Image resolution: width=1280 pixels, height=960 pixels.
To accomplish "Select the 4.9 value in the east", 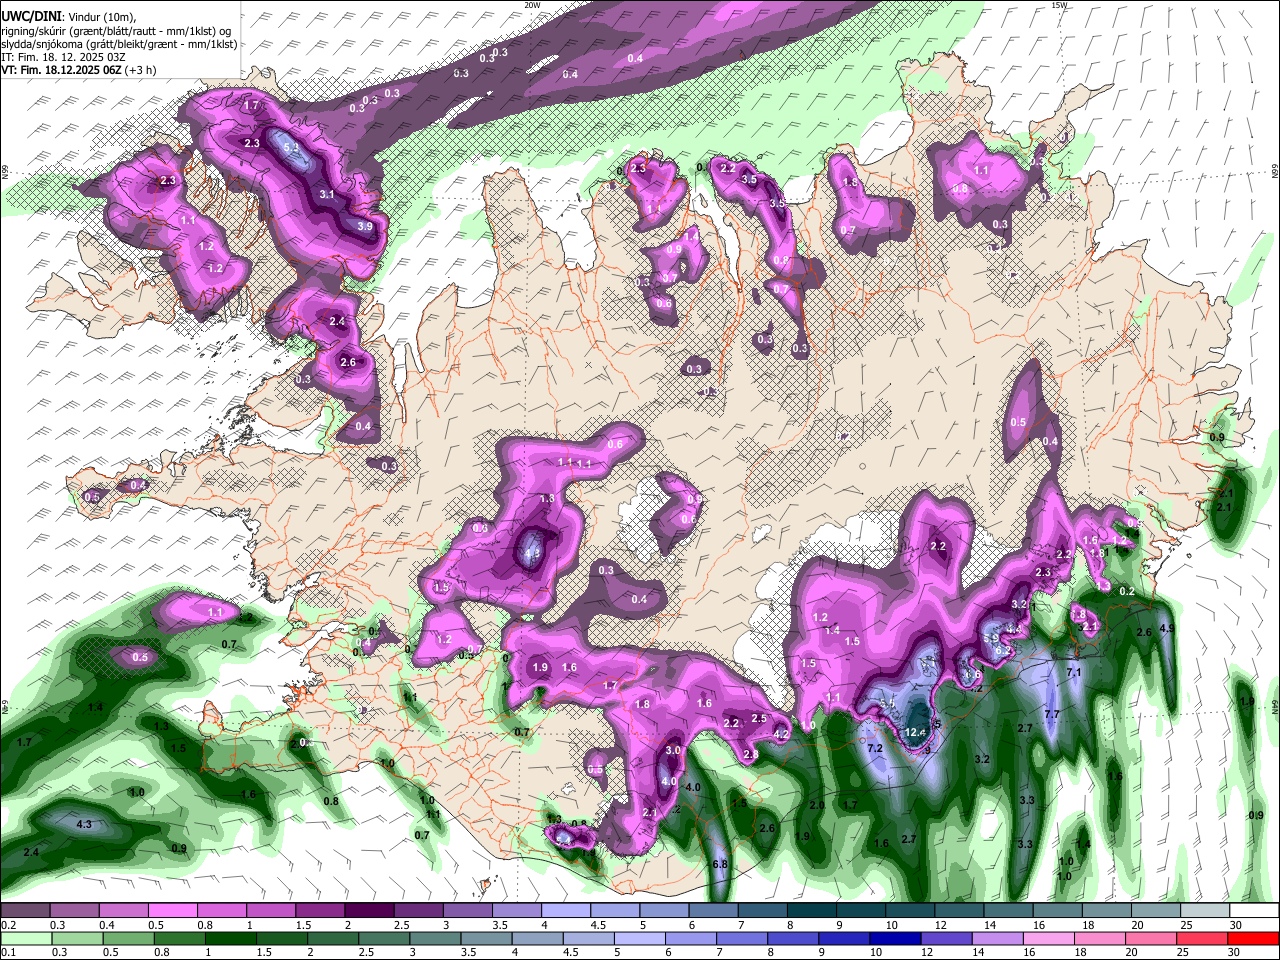I will (x=1166, y=628).
